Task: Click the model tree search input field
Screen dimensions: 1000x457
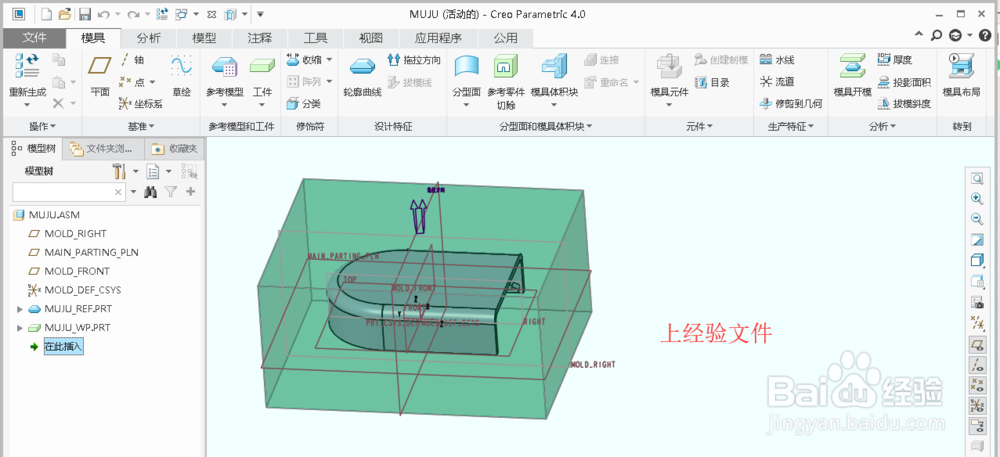Action: (x=68, y=191)
